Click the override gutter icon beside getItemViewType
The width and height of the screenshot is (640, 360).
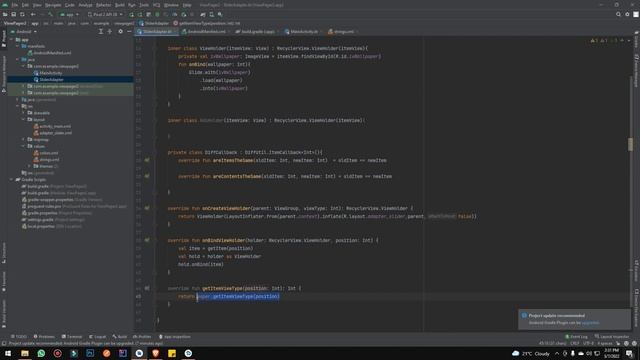tap(147, 288)
